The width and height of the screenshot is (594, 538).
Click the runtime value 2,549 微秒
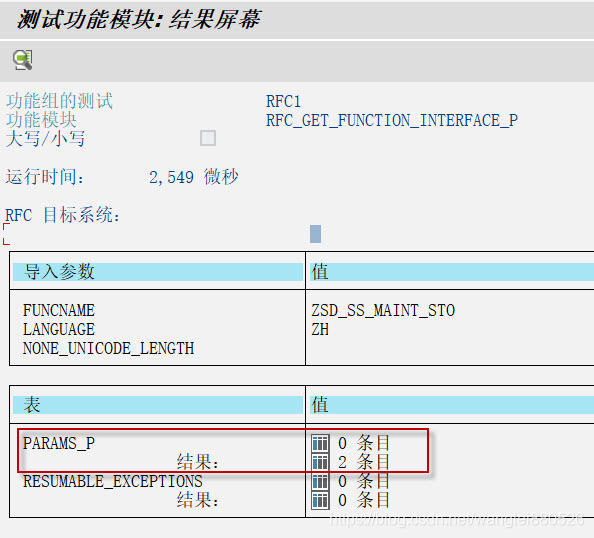tap(194, 177)
